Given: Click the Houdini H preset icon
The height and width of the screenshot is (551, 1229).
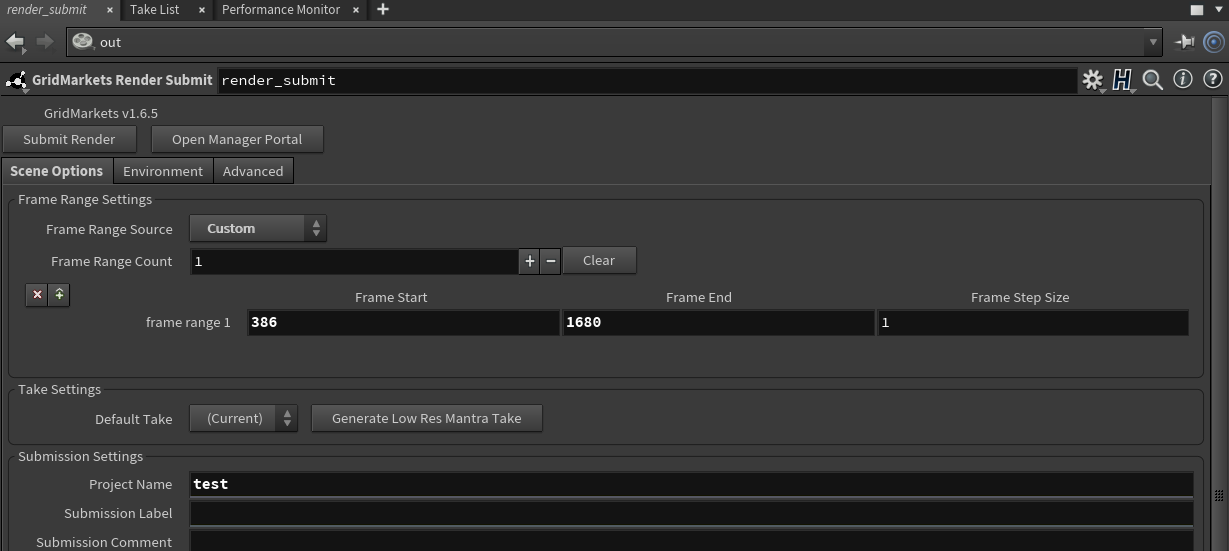Looking at the screenshot, I should point(1123,80).
